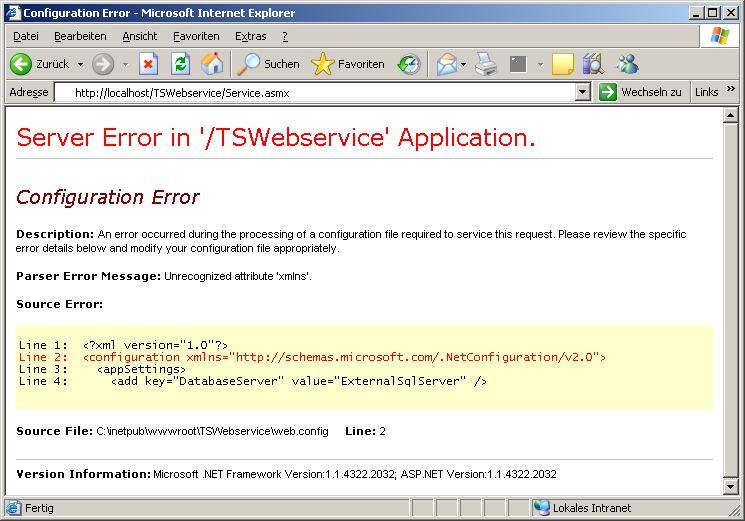
Task: Open the Suchen search pane
Action: coord(269,64)
